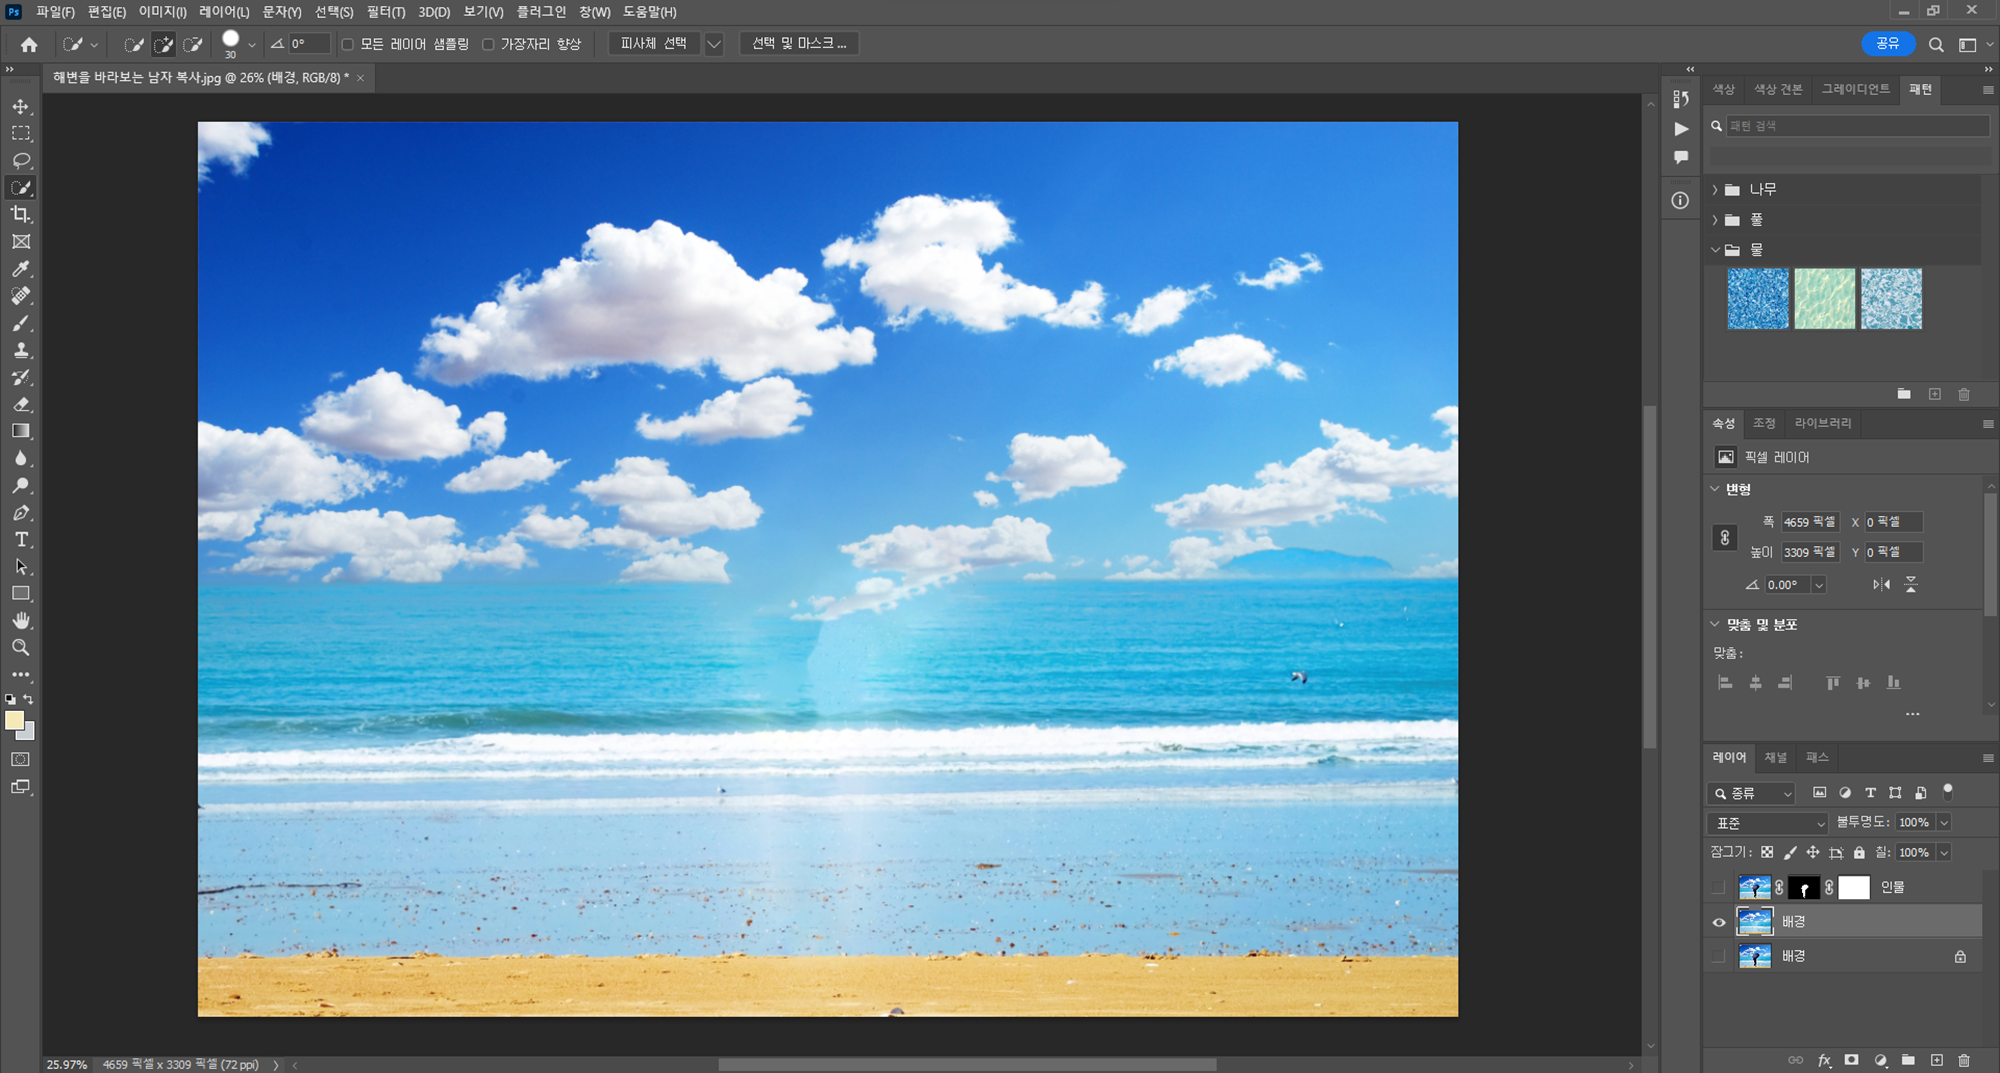
Task: Click the 인물 layer mask thumbnail
Action: point(1803,887)
